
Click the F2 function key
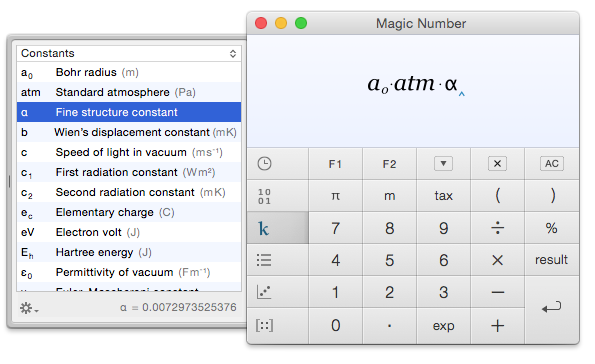pos(389,164)
